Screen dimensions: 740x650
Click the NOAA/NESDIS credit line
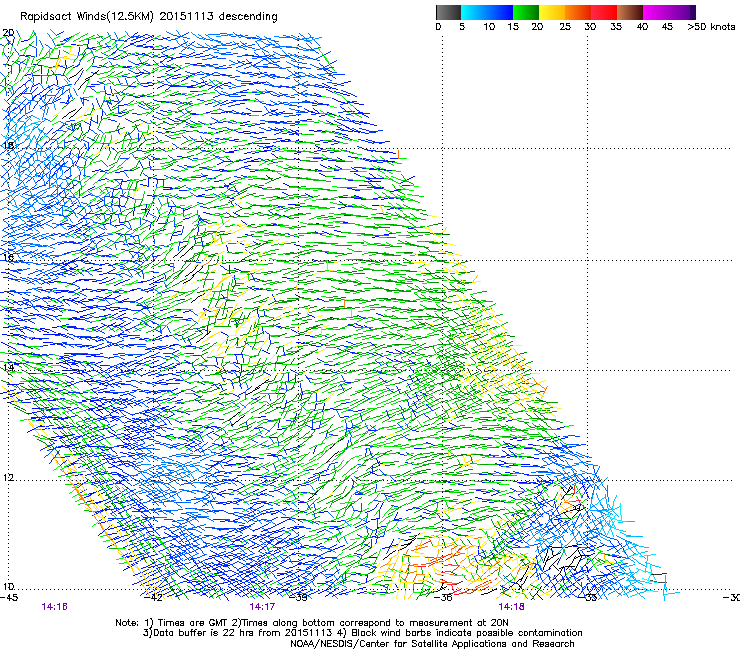pyautogui.click(x=432, y=644)
